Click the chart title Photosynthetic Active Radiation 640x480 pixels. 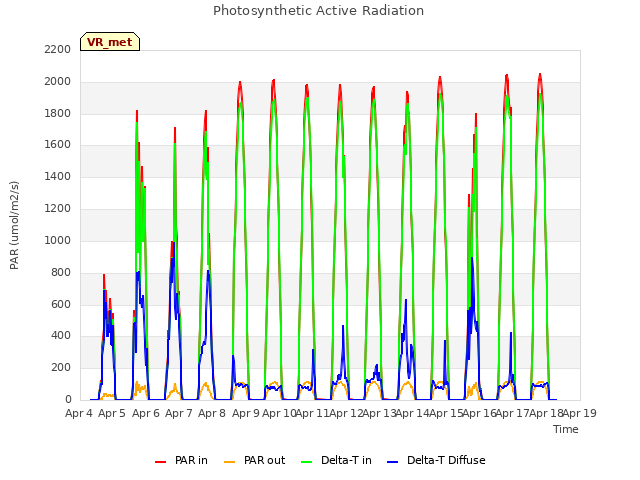318,11
